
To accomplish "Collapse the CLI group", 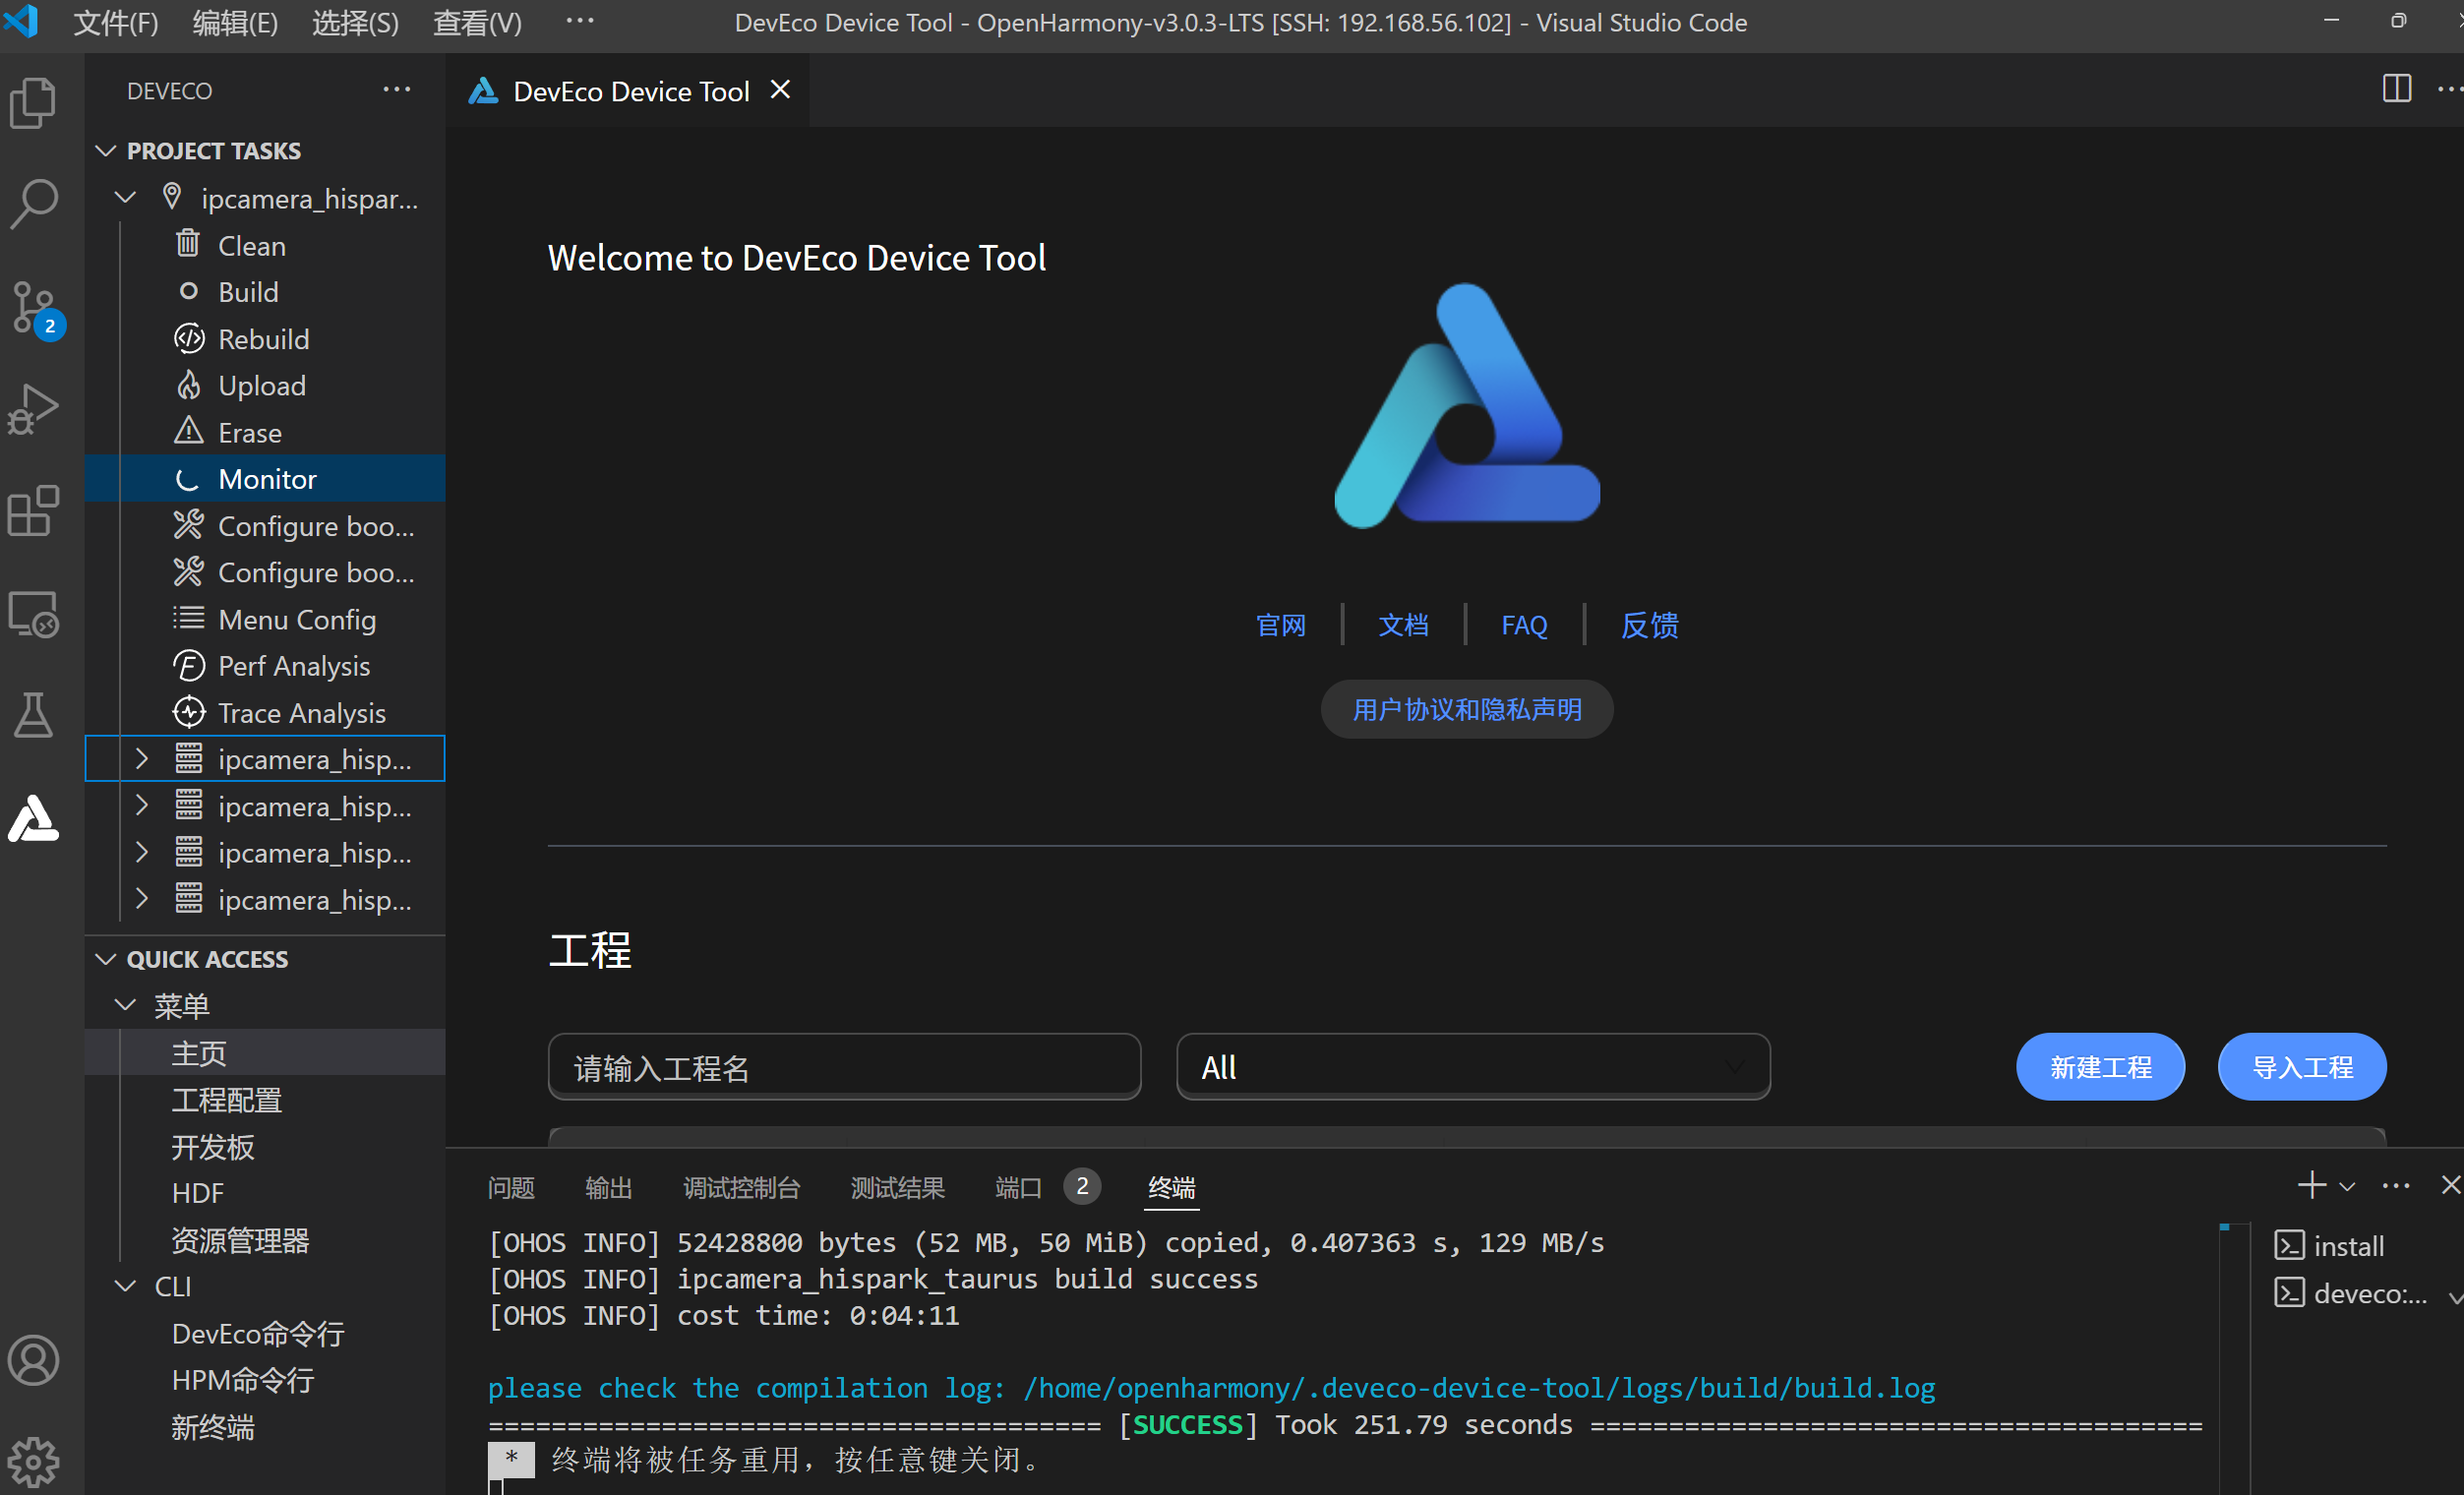I will pos(125,1286).
